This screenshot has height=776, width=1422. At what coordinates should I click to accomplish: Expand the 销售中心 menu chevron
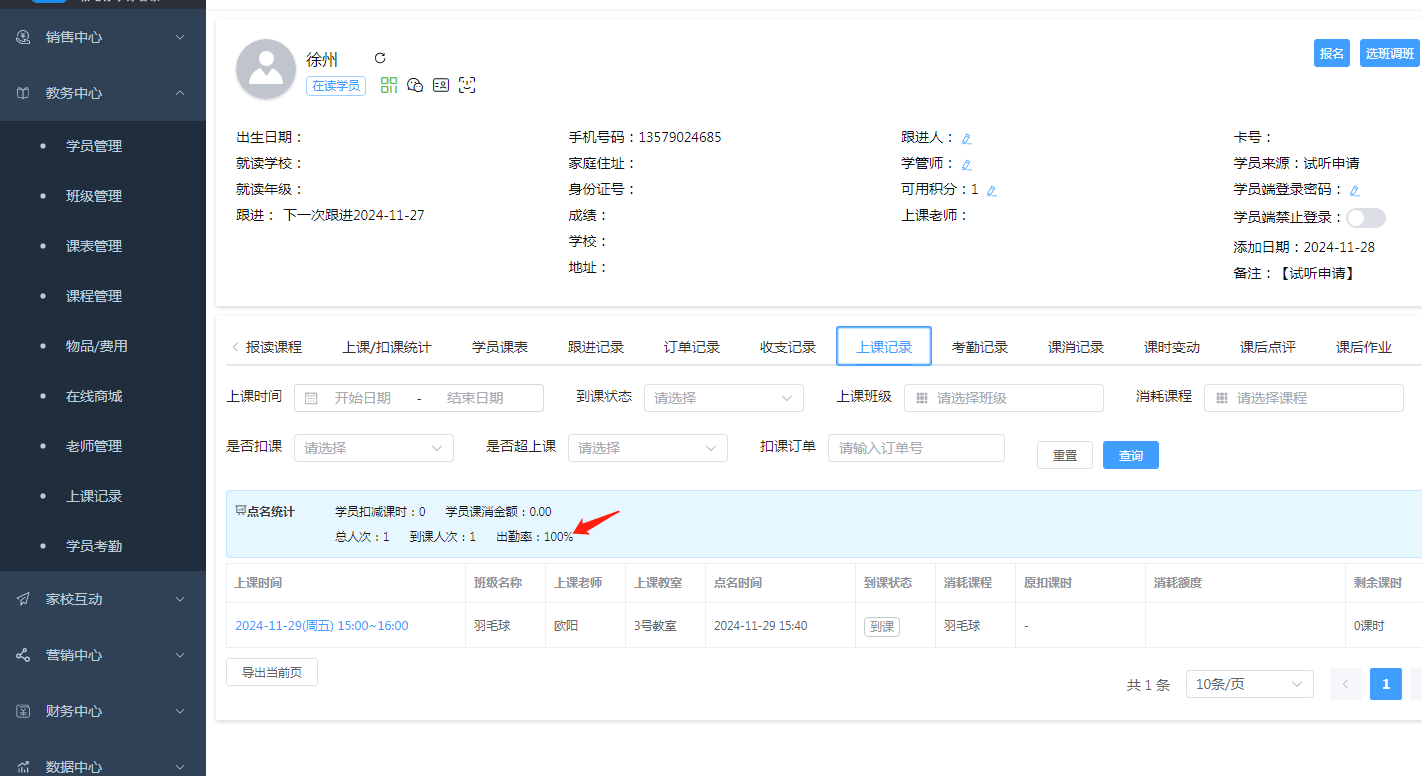coord(180,37)
